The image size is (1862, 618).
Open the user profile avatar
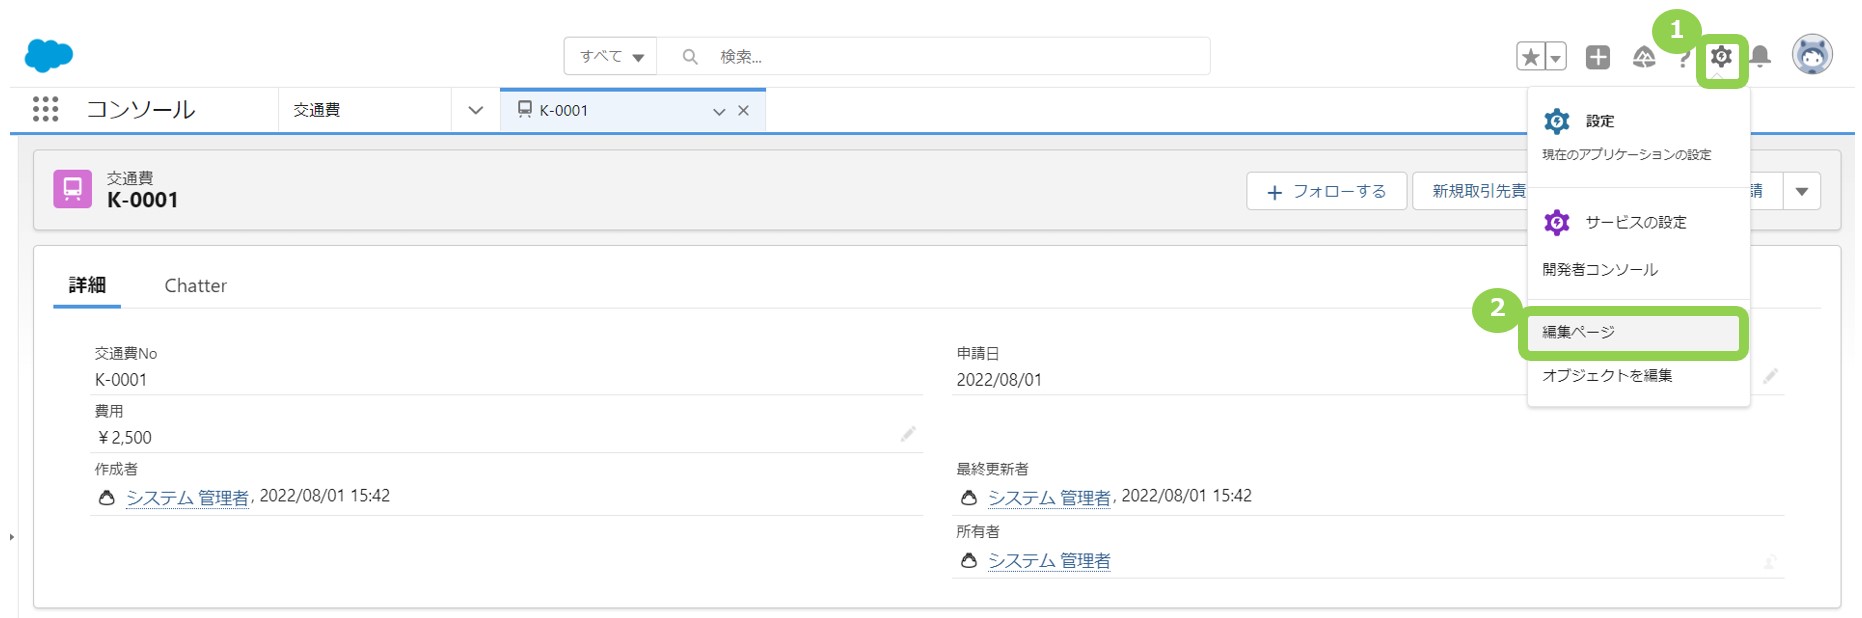click(1811, 55)
